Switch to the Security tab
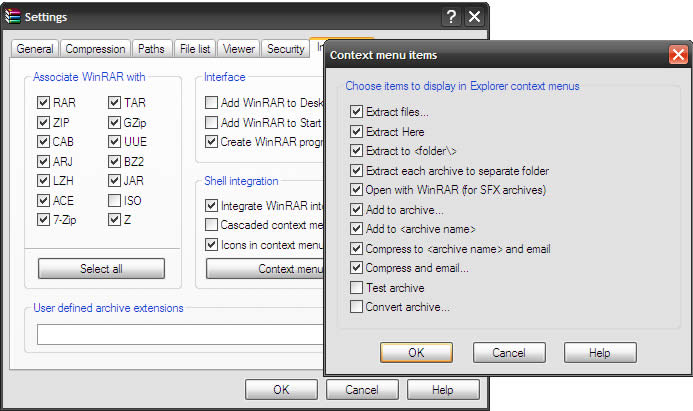 (x=286, y=49)
